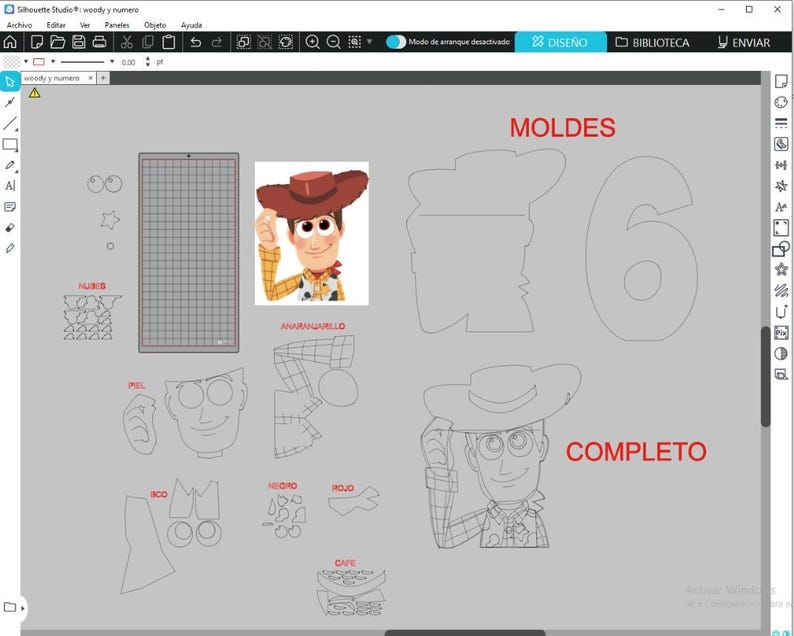Select the COMPLETO red text
This screenshot has width=794, height=636.
(x=636, y=452)
